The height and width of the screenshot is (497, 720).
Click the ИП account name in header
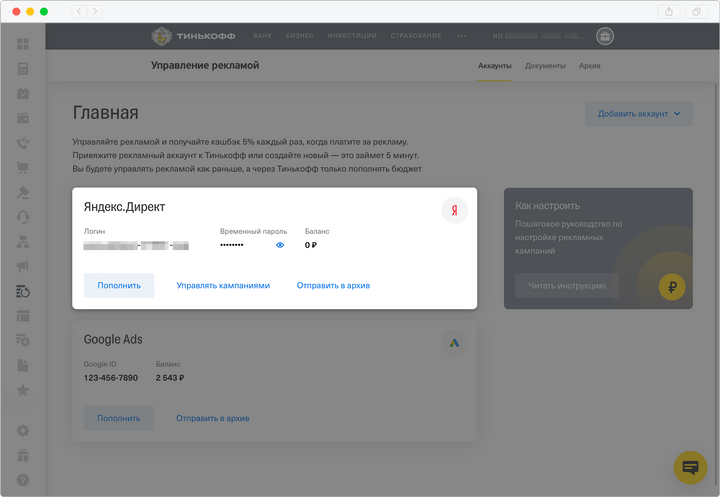538,36
